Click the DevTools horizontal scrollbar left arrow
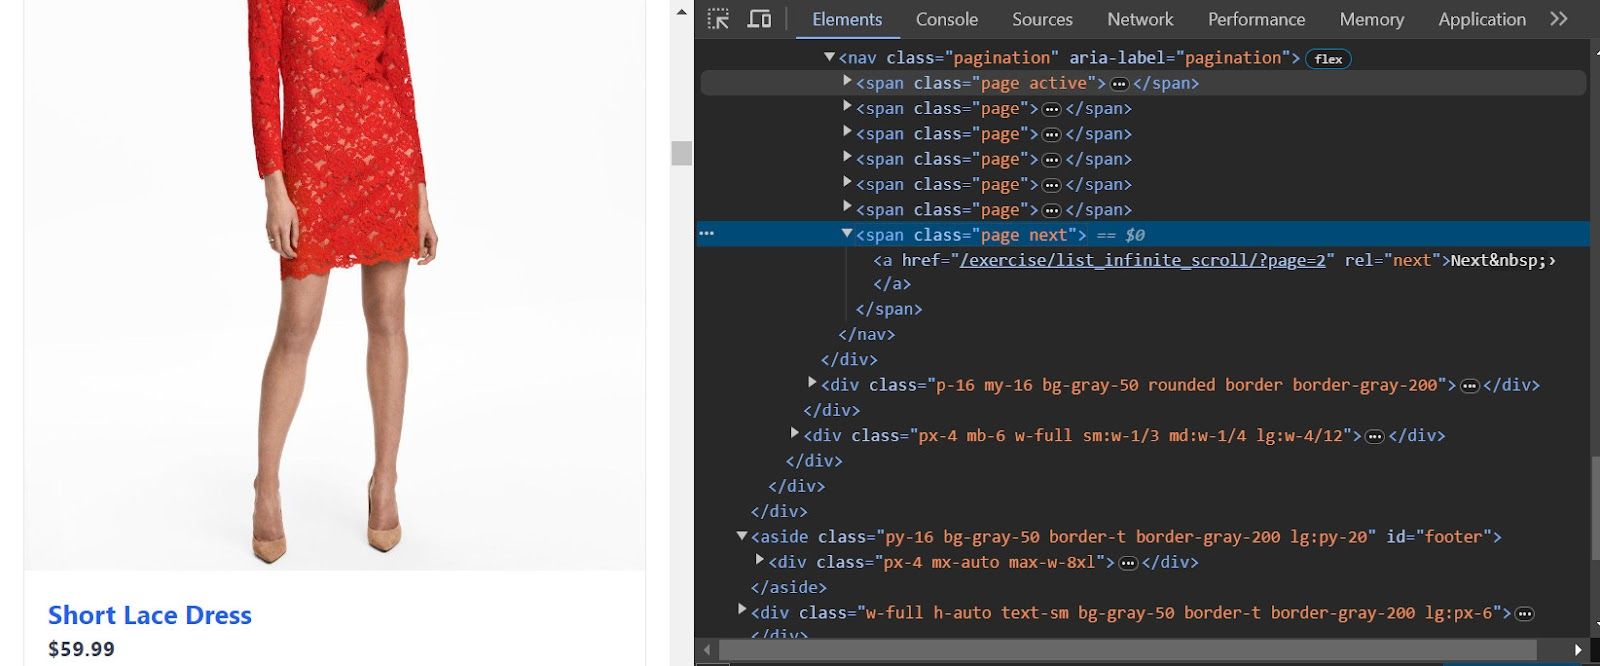1600x666 pixels. coord(707,650)
